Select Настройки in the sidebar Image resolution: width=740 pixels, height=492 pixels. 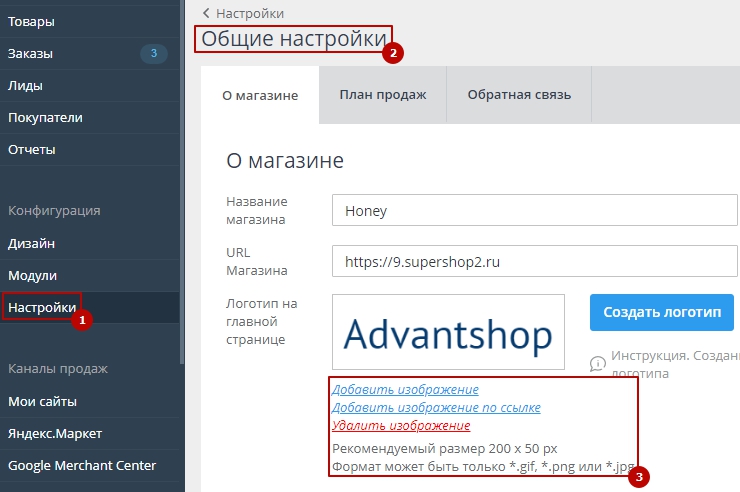coord(41,307)
